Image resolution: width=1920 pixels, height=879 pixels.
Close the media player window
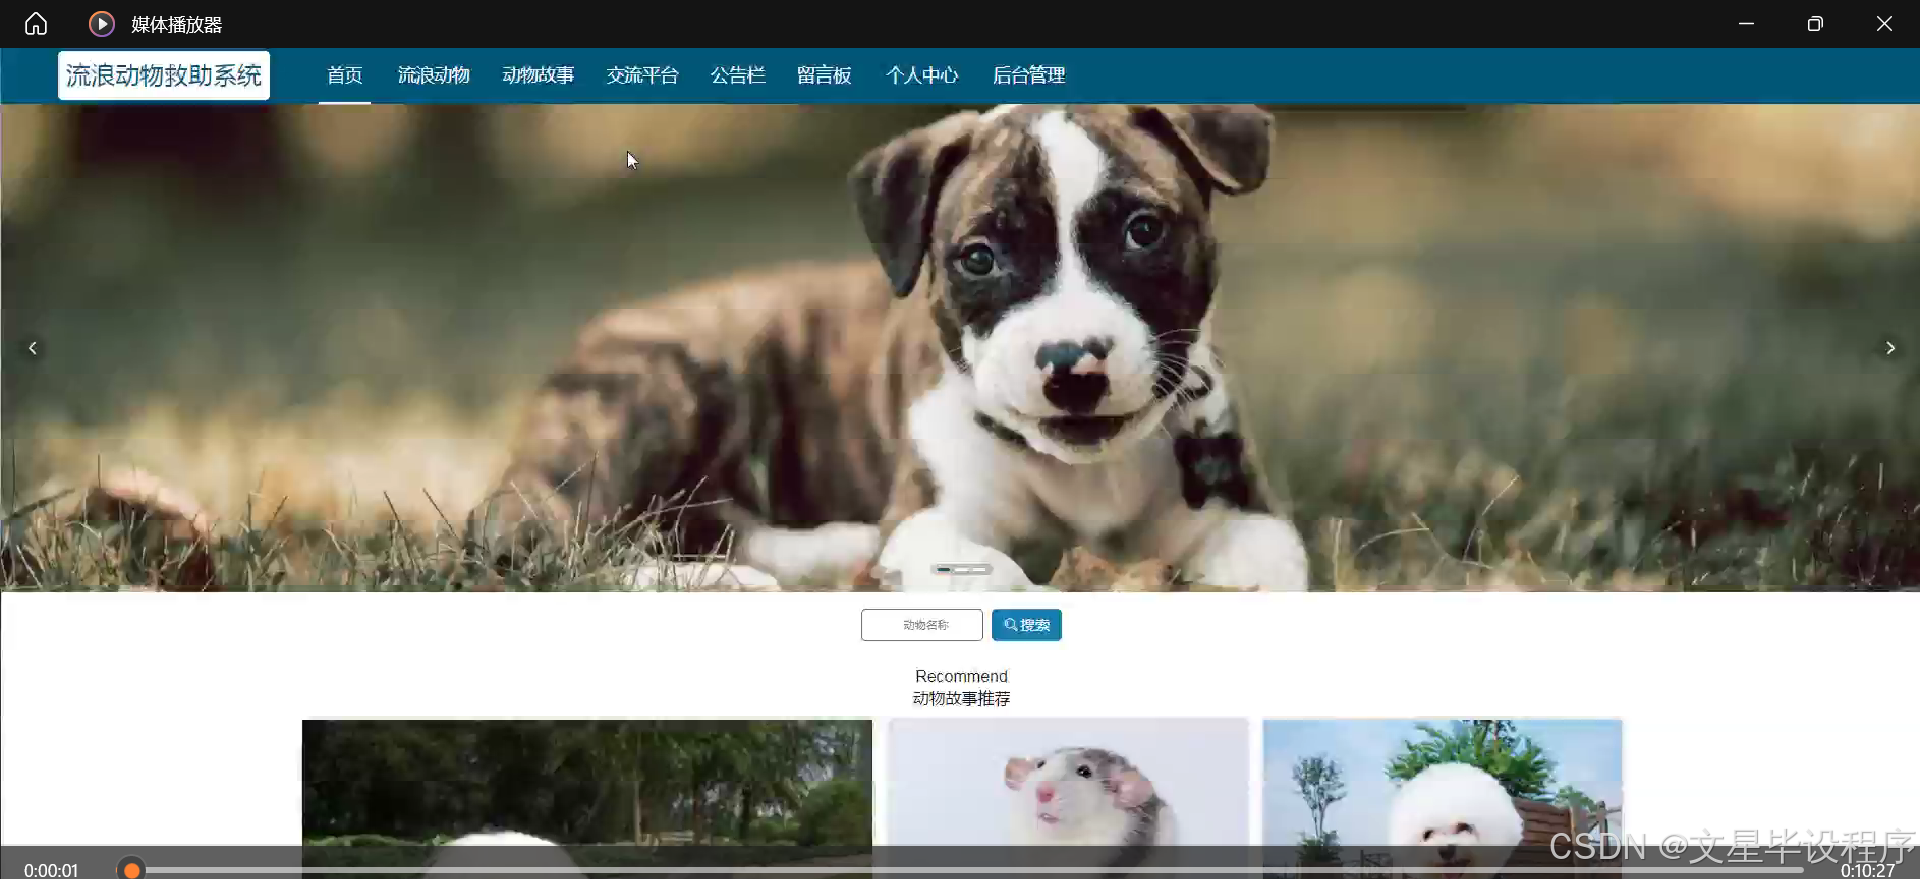click(1884, 23)
